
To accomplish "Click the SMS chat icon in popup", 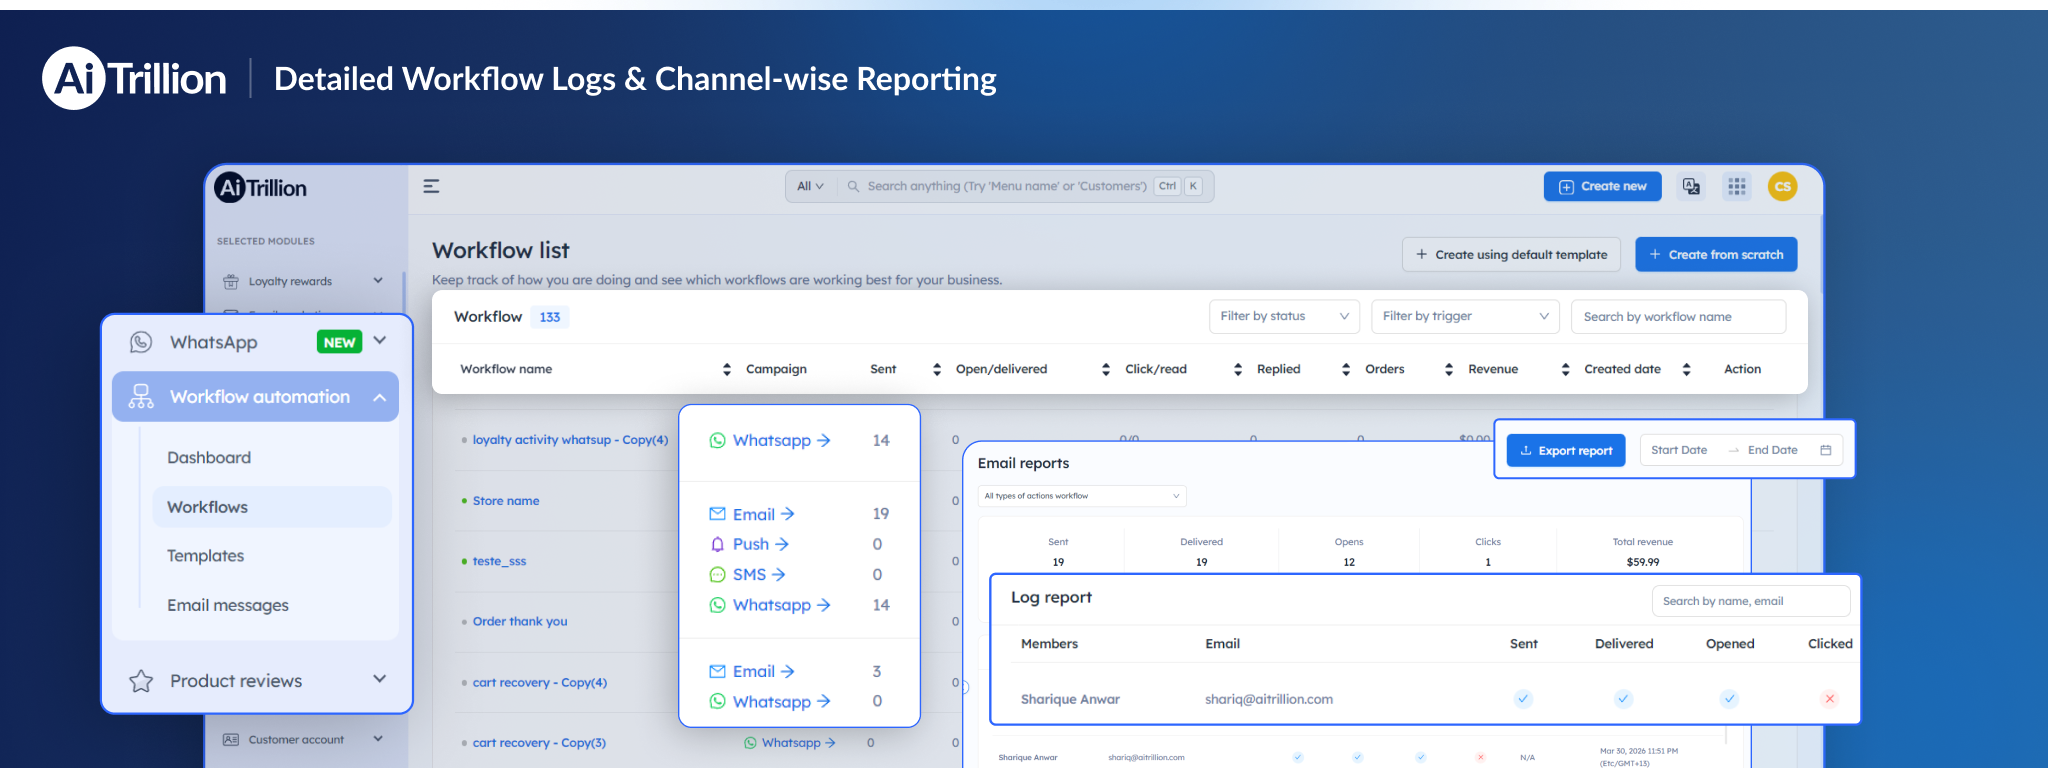I will tap(717, 574).
